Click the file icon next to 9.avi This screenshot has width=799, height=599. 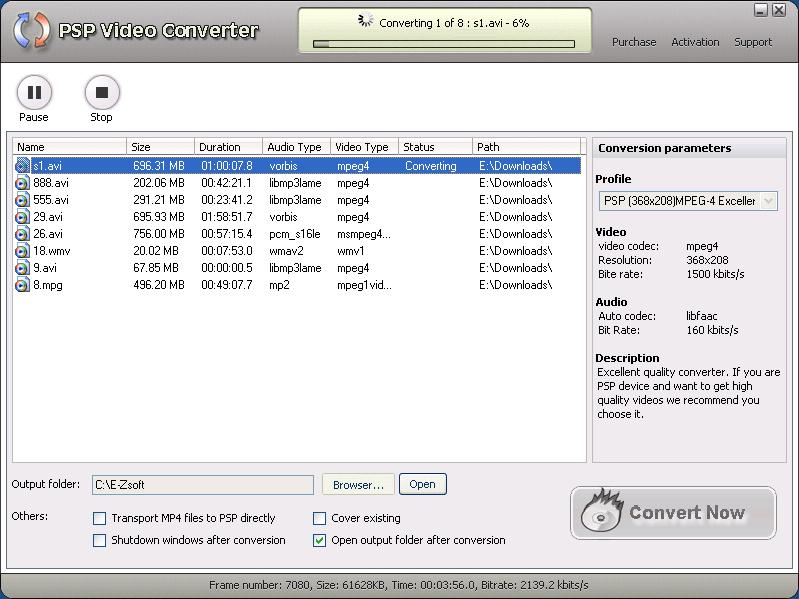tap(22, 268)
